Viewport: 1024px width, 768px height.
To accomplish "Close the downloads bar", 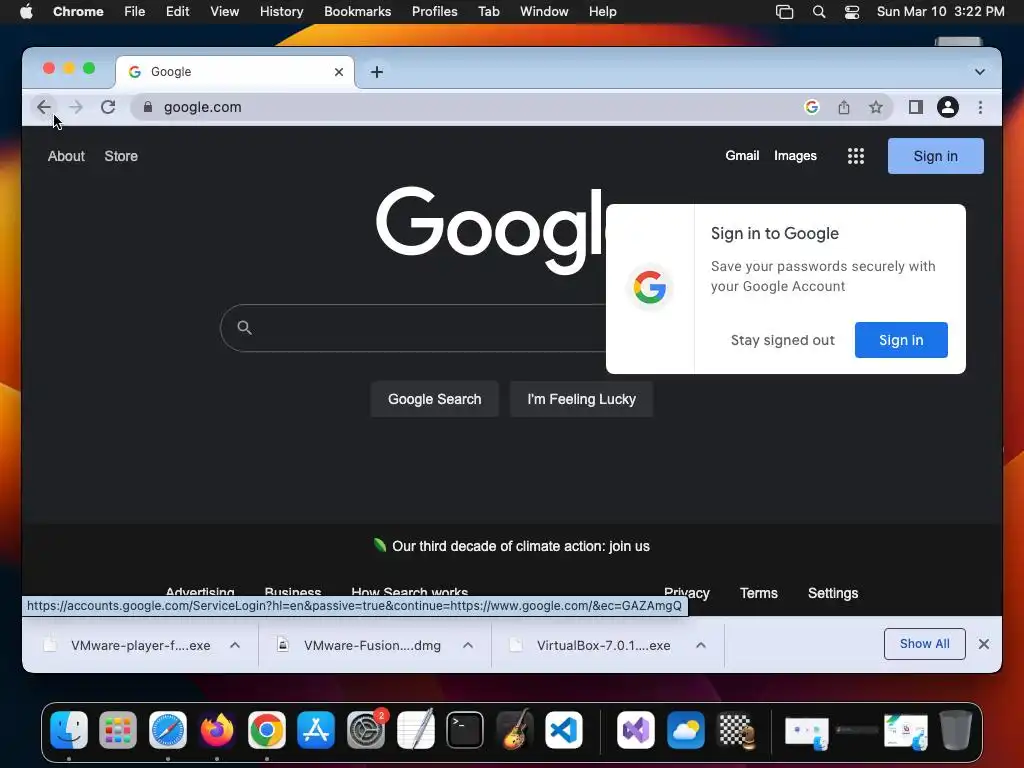I will click(x=984, y=645).
